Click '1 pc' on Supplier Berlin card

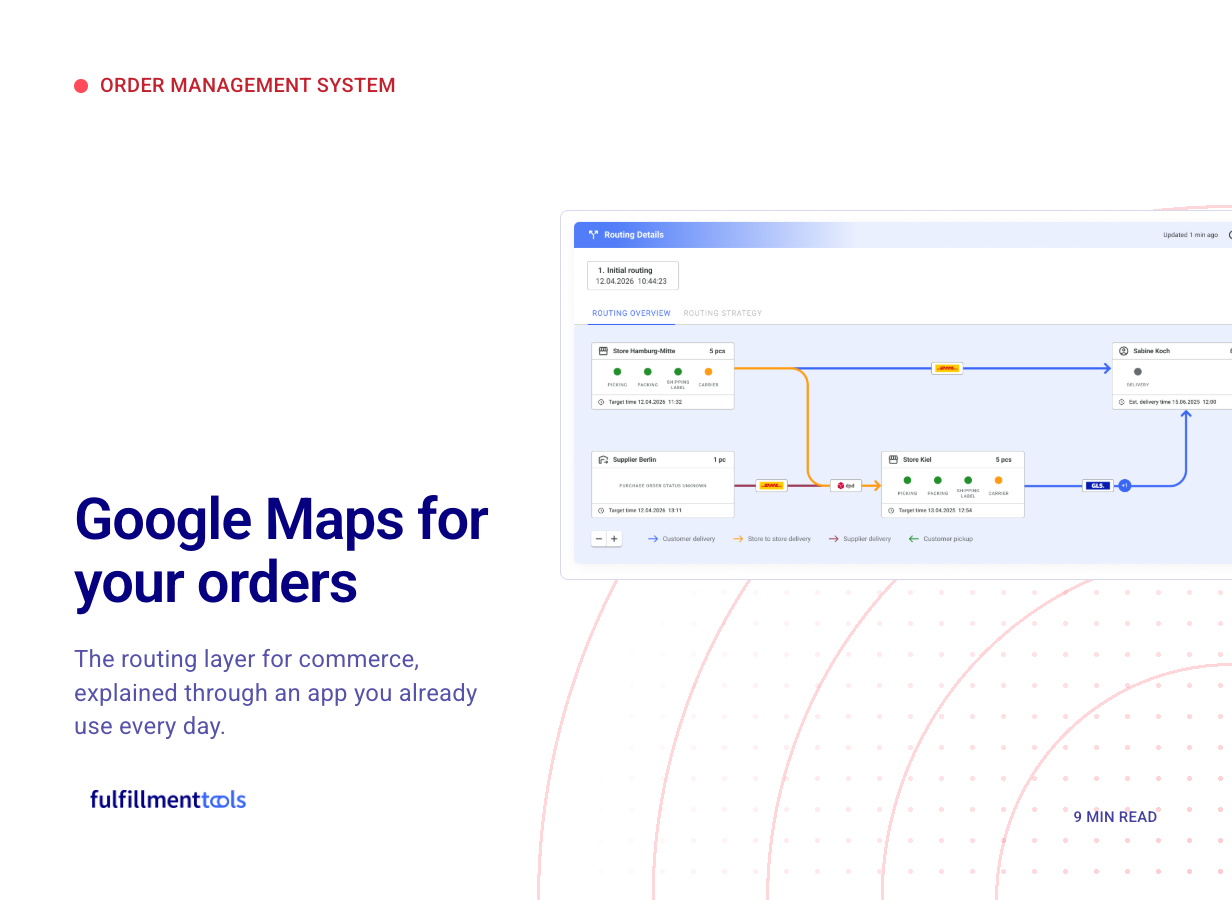pyautogui.click(x=720, y=460)
